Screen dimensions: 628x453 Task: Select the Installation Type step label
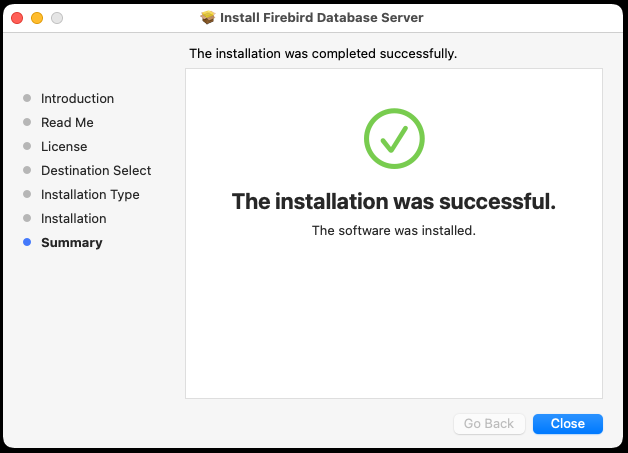pos(90,195)
